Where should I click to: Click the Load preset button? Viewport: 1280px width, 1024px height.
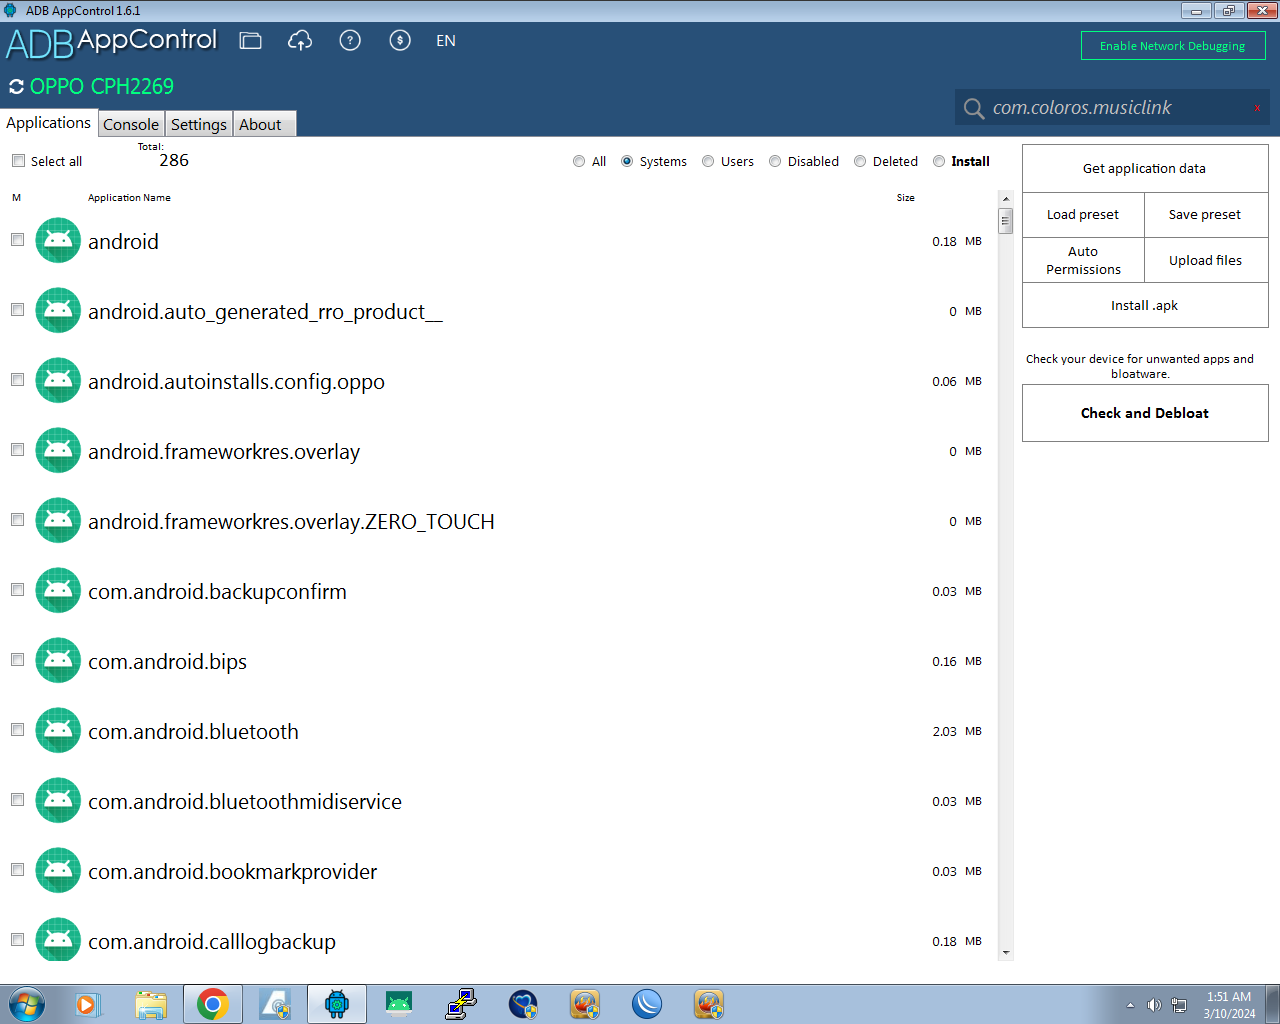click(x=1083, y=215)
